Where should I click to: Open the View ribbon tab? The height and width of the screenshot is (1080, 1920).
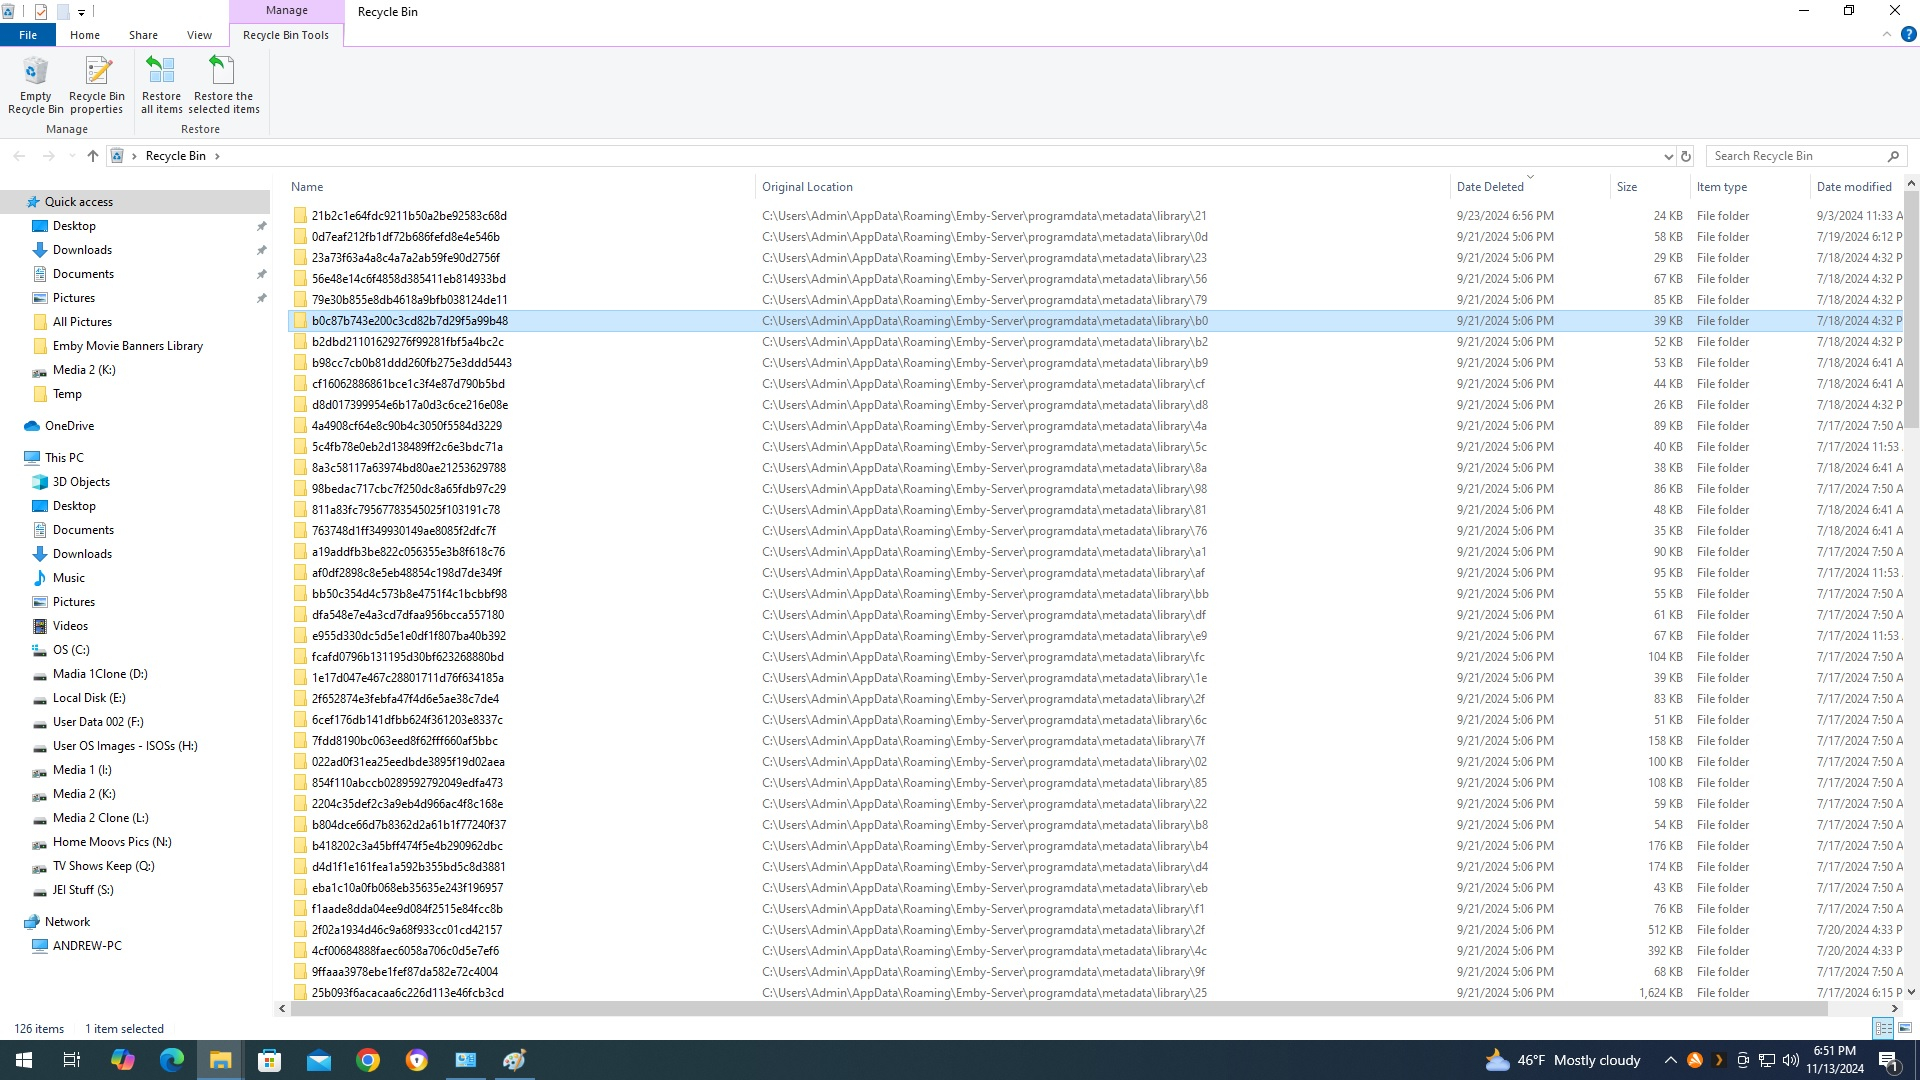pos(199,35)
